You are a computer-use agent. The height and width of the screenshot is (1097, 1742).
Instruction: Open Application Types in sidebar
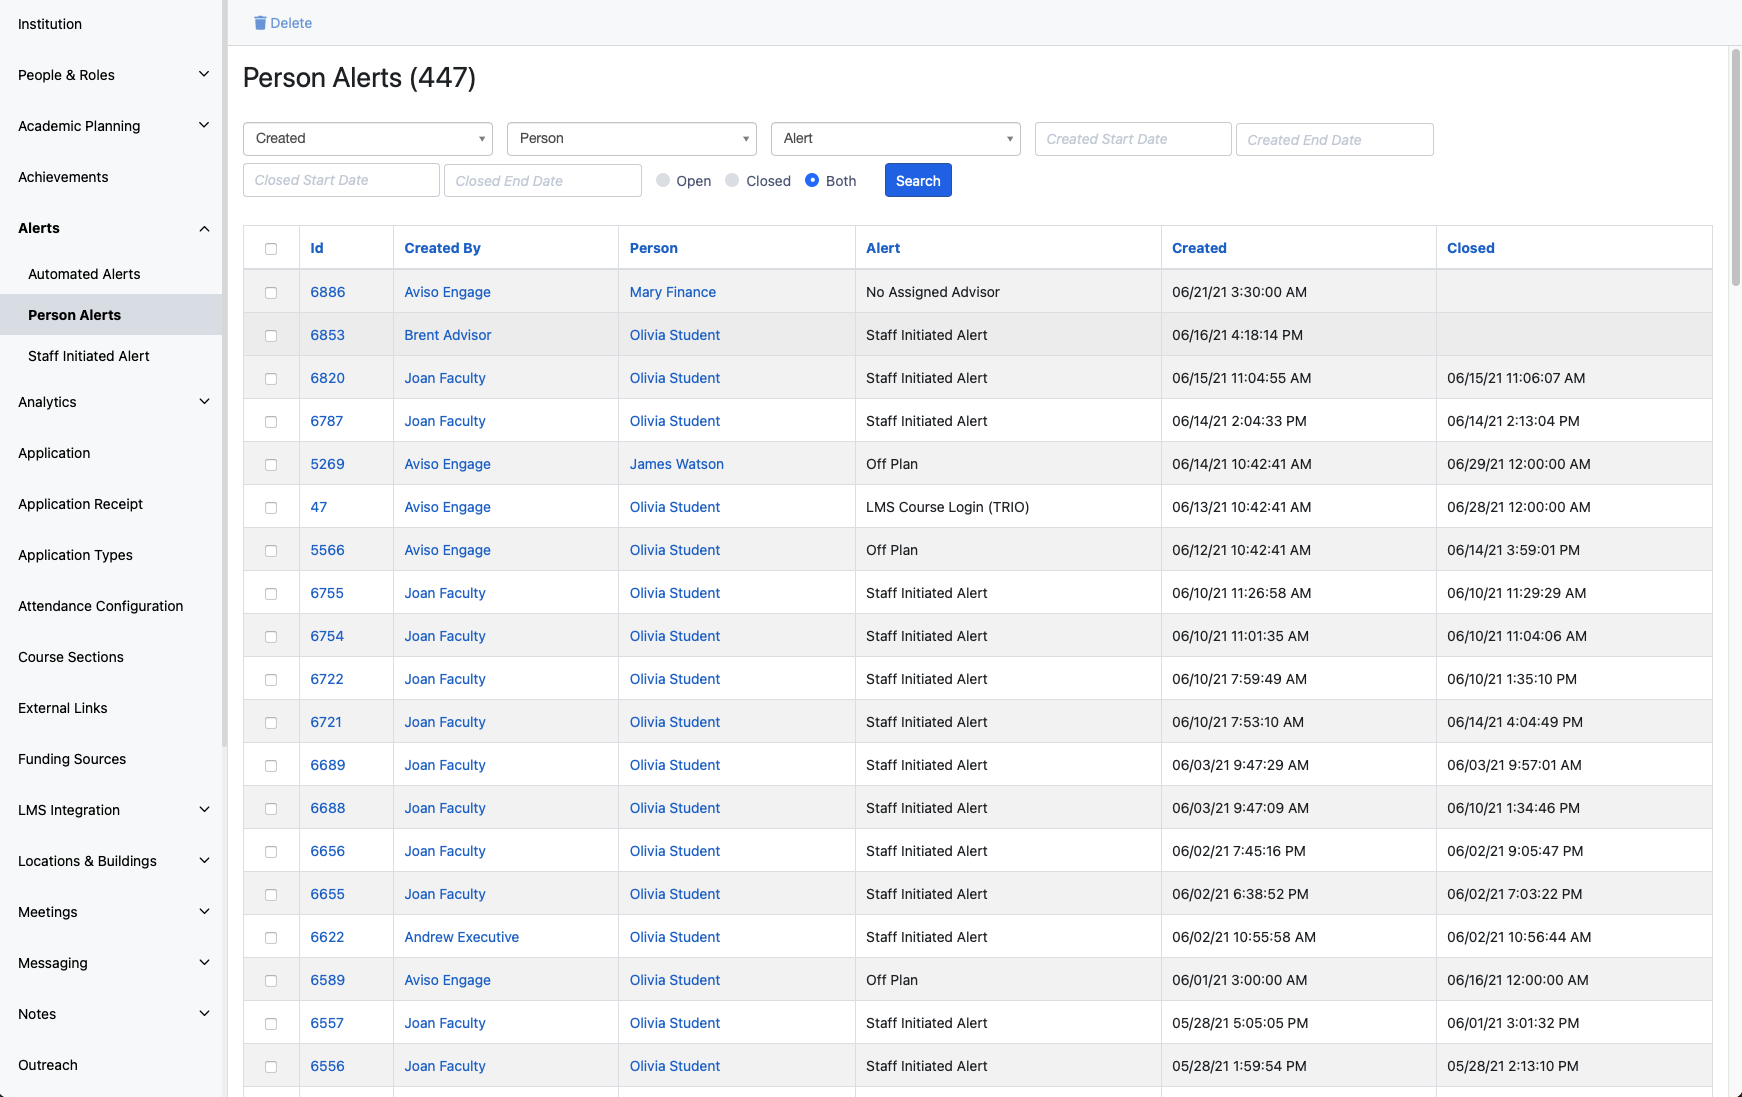(x=75, y=555)
